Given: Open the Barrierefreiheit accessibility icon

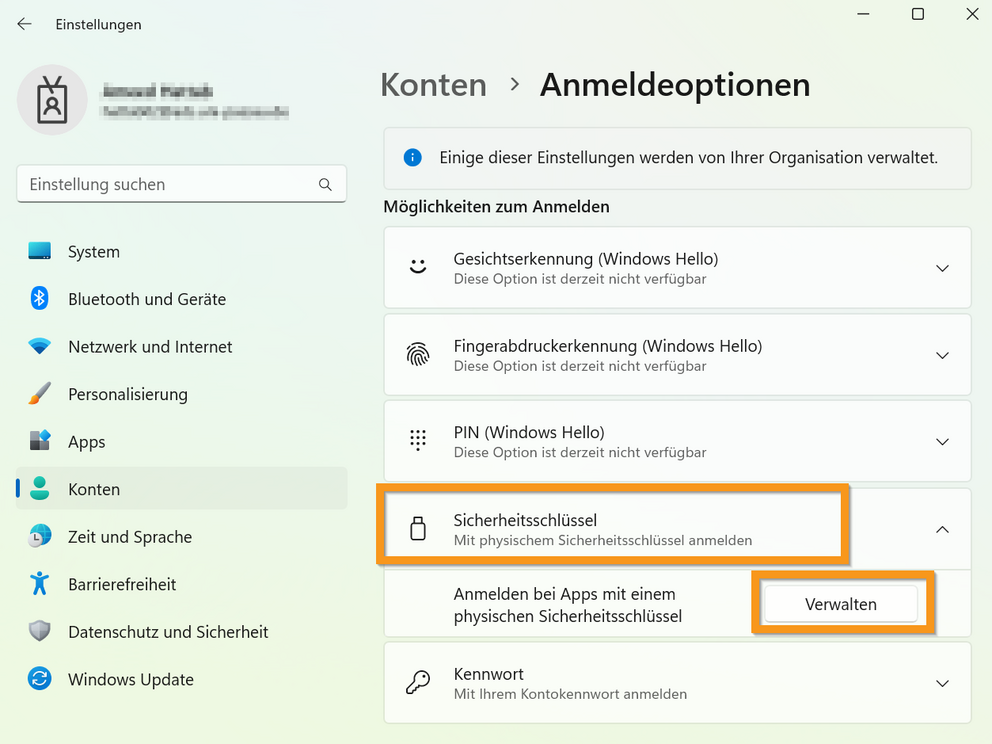Looking at the screenshot, I should (x=40, y=584).
